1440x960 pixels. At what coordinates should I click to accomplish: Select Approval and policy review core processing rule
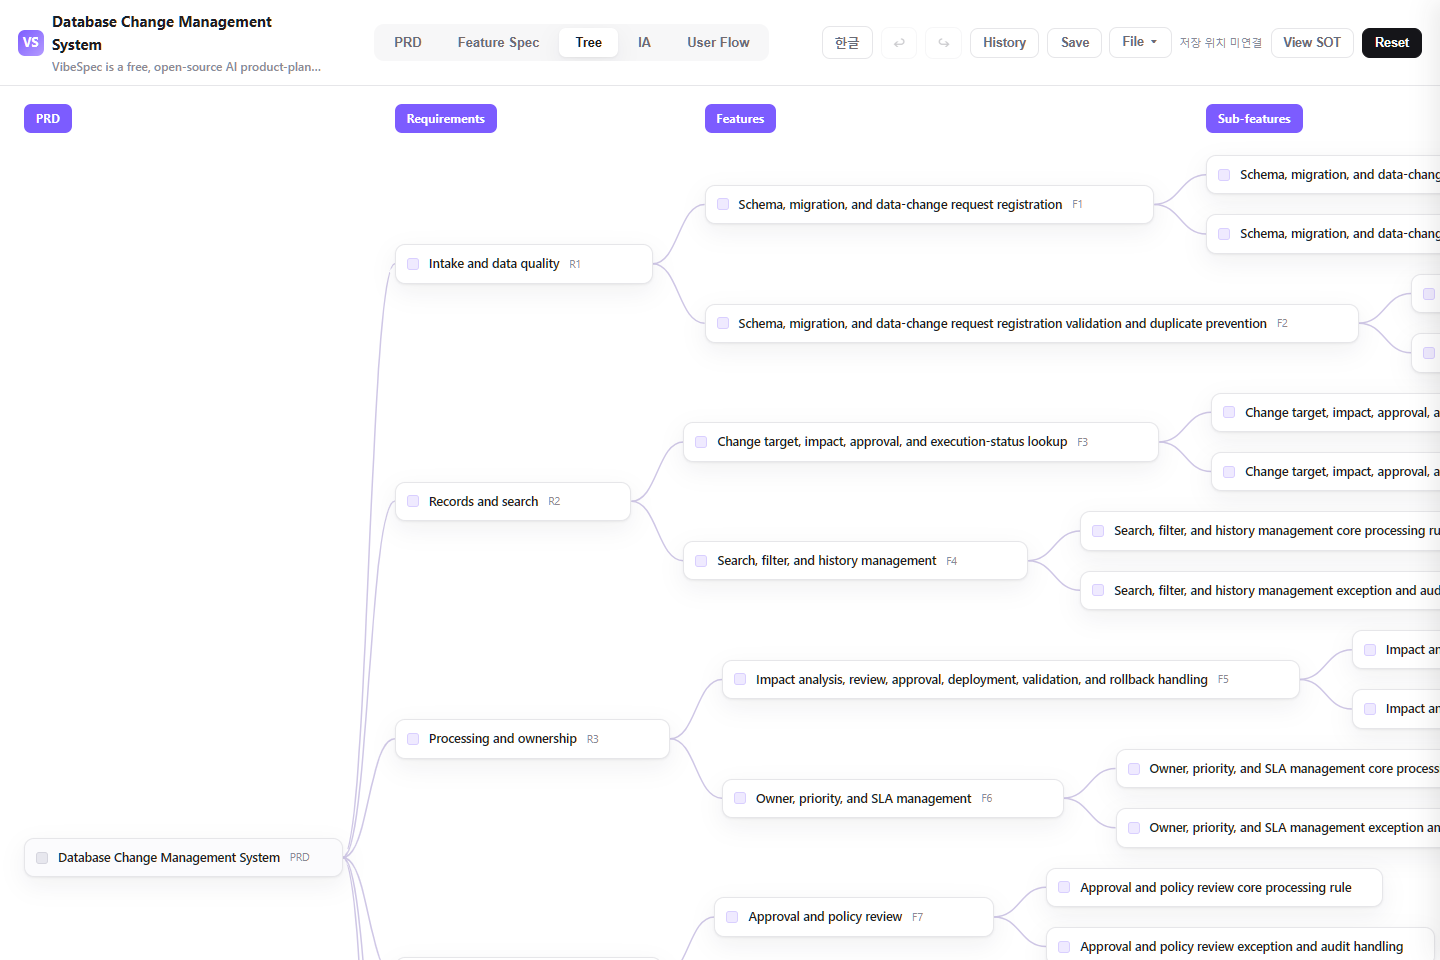[x=1214, y=888]
